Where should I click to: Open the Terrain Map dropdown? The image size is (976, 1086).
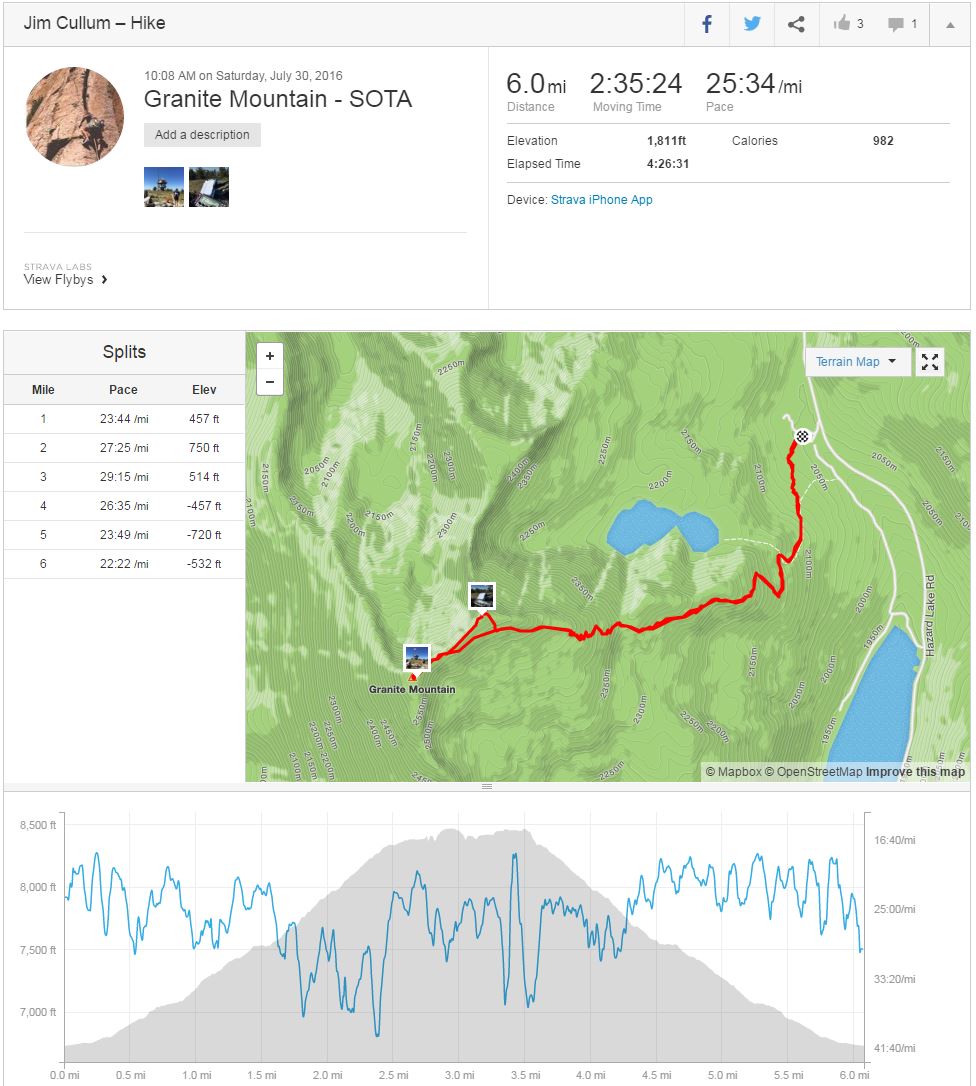856,362
